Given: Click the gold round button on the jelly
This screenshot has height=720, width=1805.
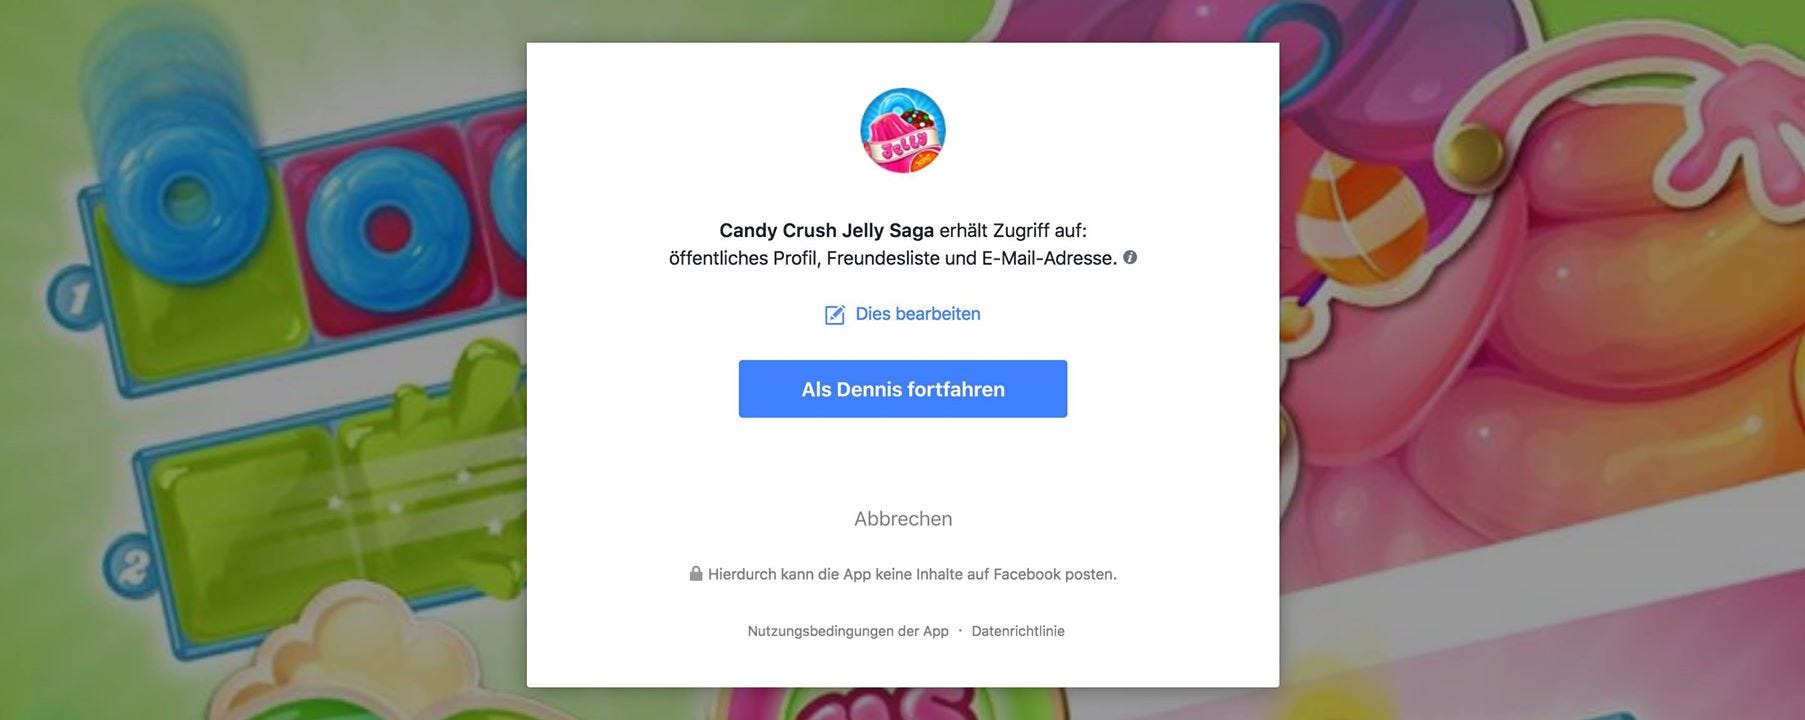Looking at the screenshot, I should (1473, 153).
